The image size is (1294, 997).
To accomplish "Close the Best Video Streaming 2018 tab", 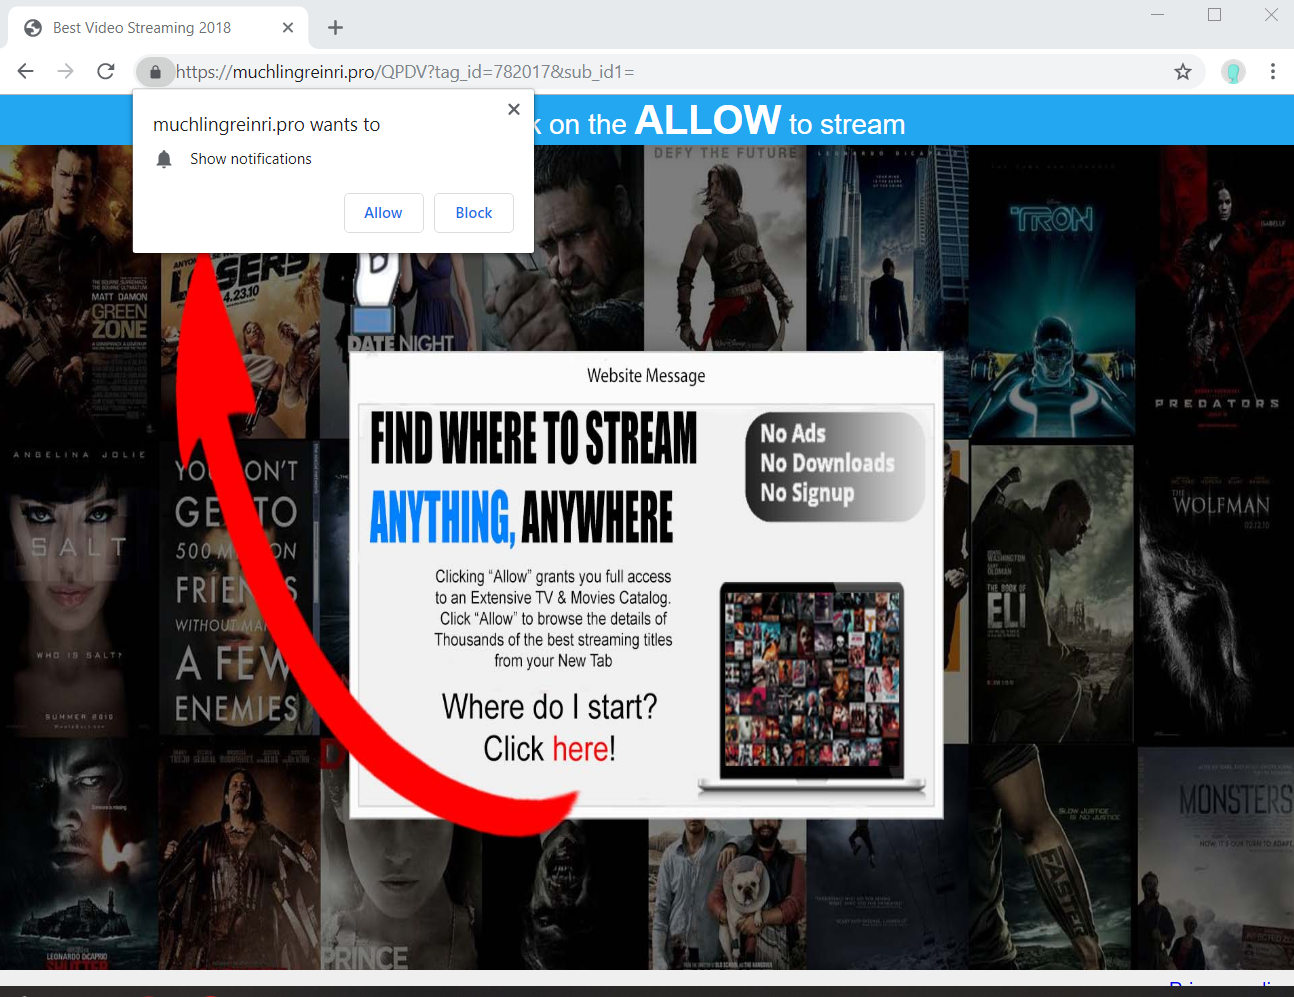I will 288,28.
